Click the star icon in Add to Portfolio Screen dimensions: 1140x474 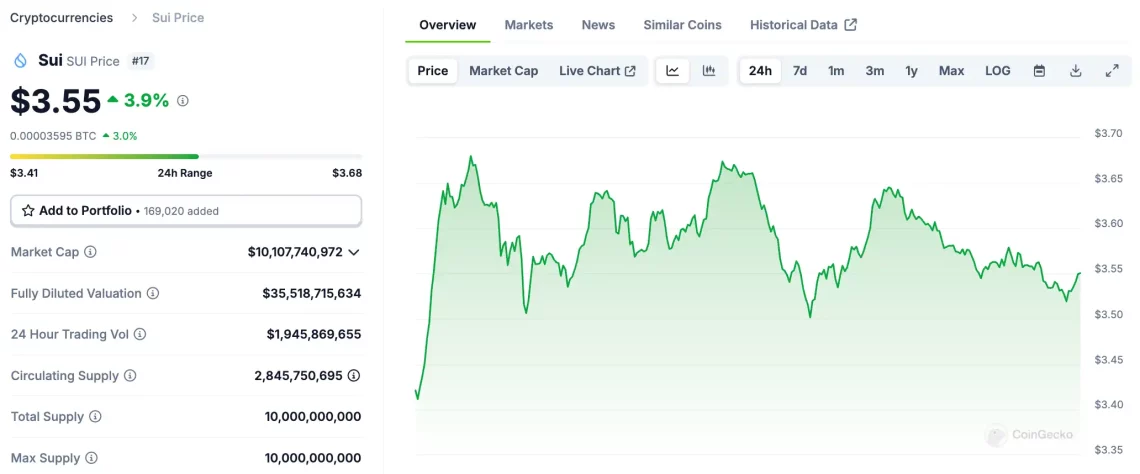click(x=28, y=211)
